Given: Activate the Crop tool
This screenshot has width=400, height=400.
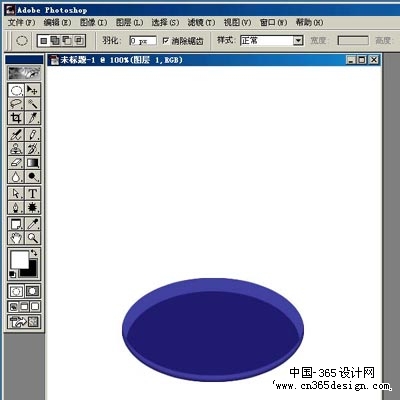Looking at the screenshot, I should click(16, 118).
